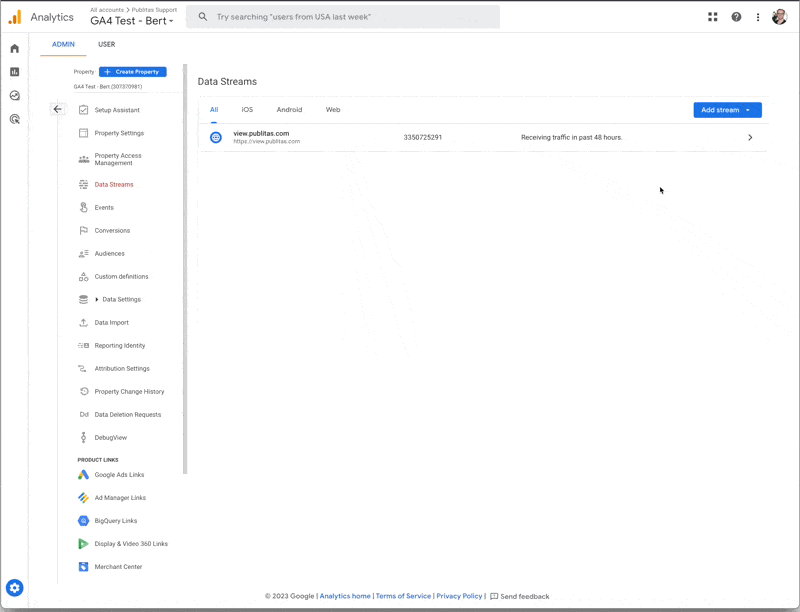Click the DebugView icon

tap(84, 438)
